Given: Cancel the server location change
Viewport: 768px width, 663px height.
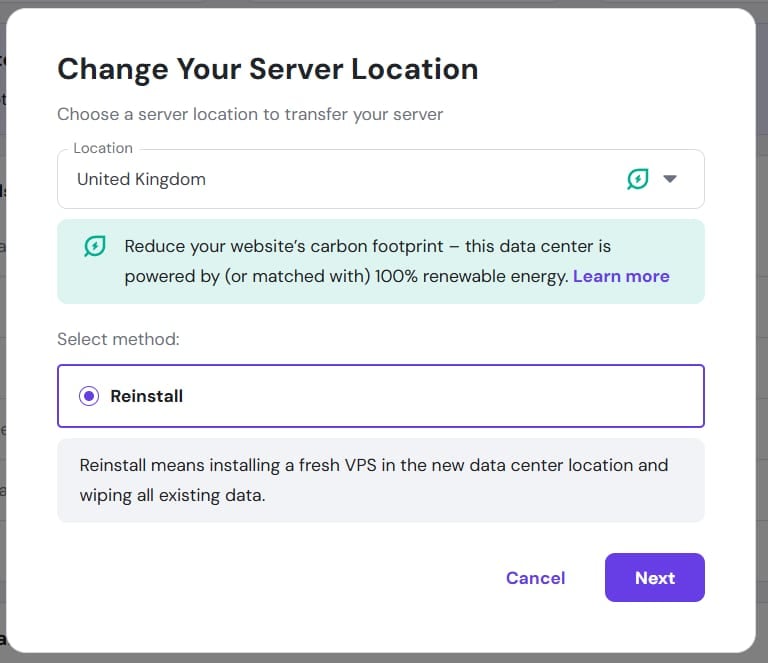Looking at the screenshot, I should click(x=535, y=578).
